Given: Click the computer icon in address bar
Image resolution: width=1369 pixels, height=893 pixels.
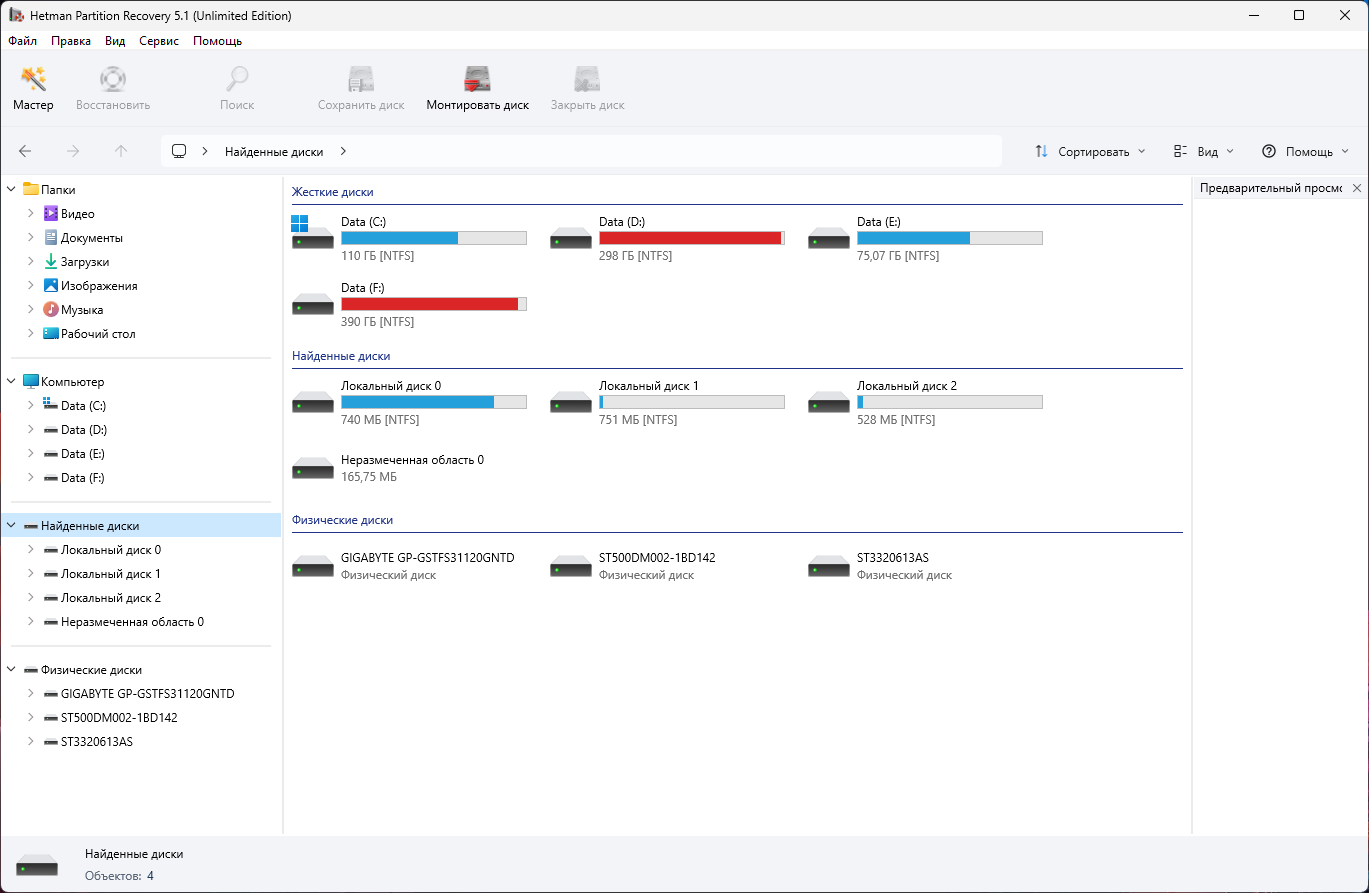Looking at the screenshot, I should coord(179,151).
